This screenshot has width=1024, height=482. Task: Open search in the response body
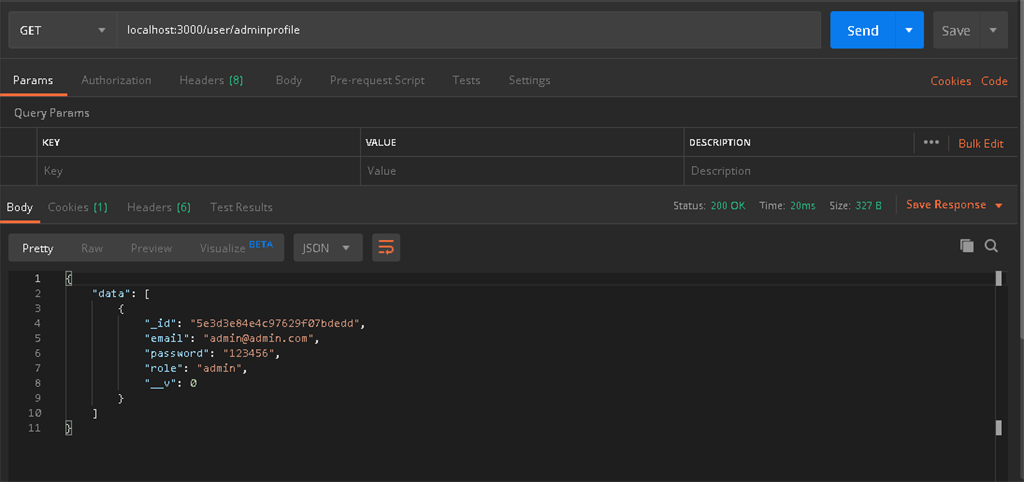(991, 246)
